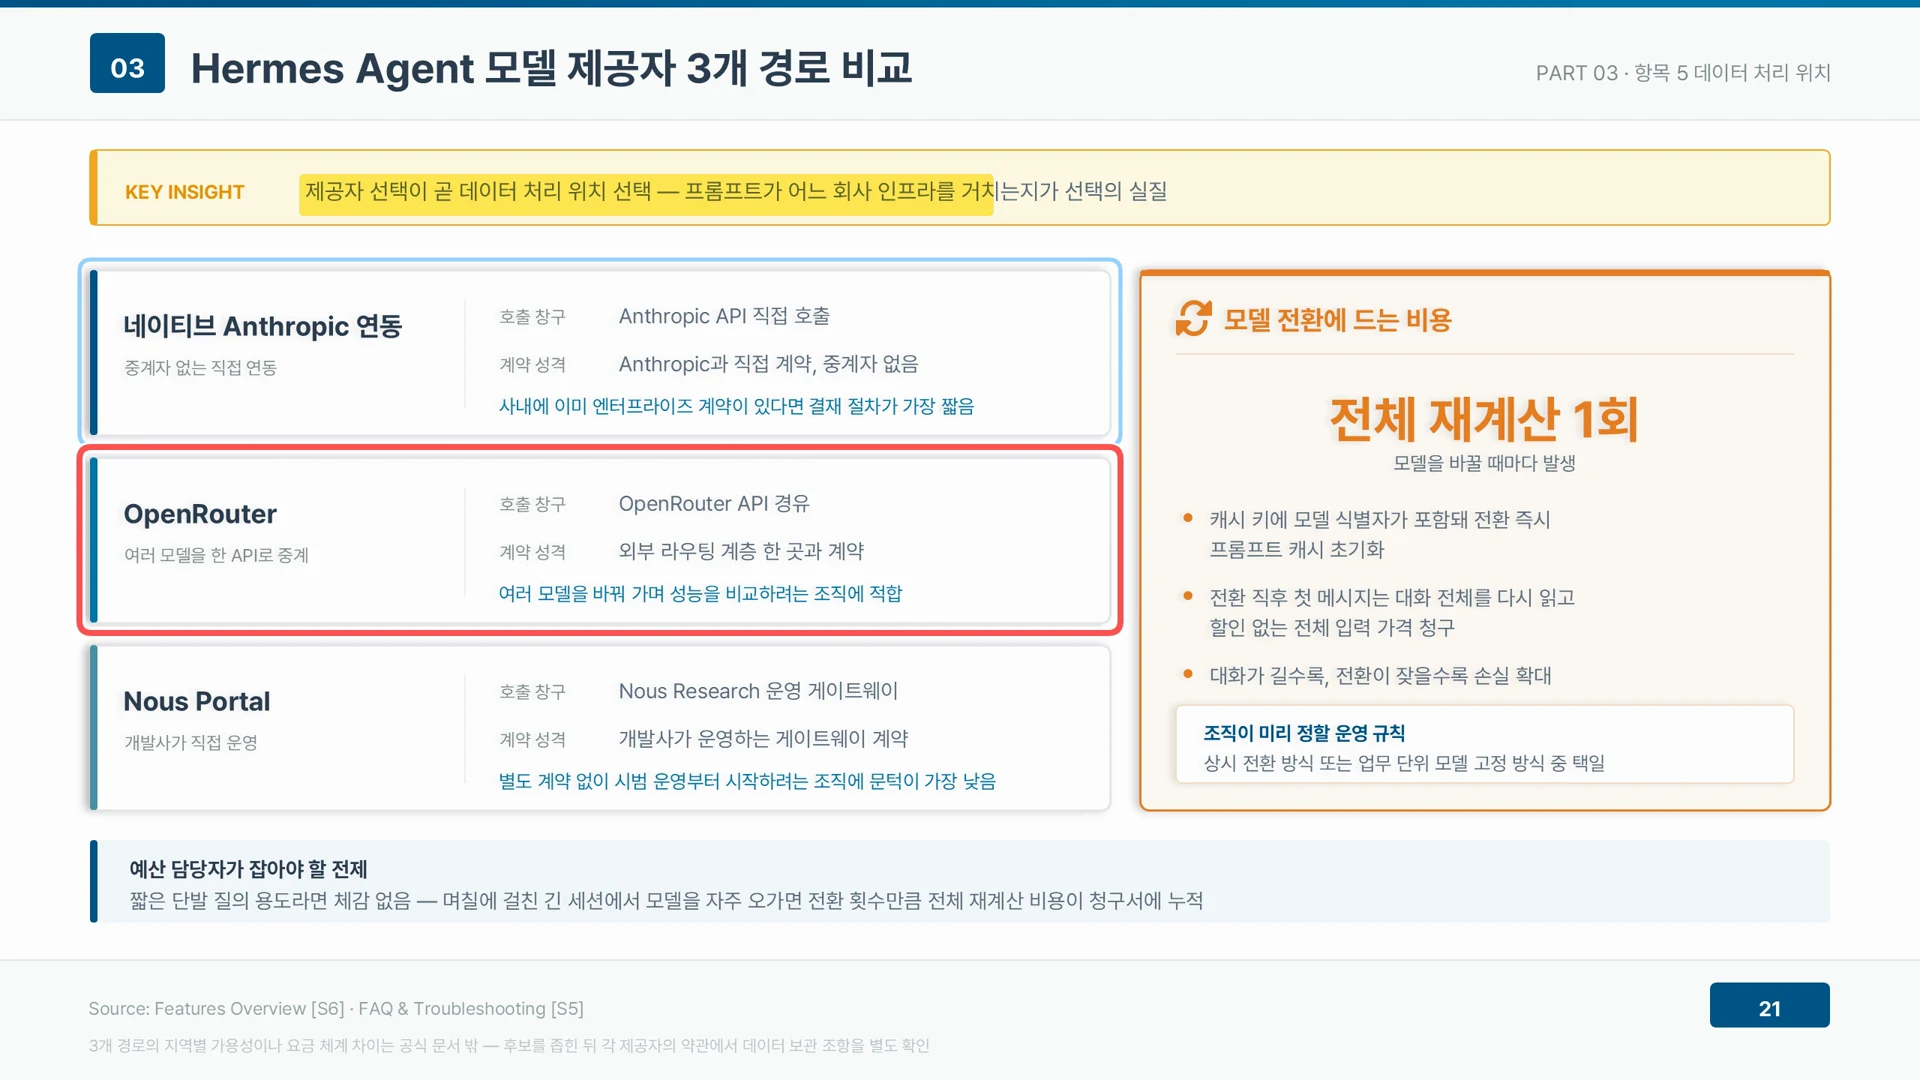Click the blue note 사내에 이미 엔터프라이즈 계약이
1920x1080 pixels.
coord(736,406)
